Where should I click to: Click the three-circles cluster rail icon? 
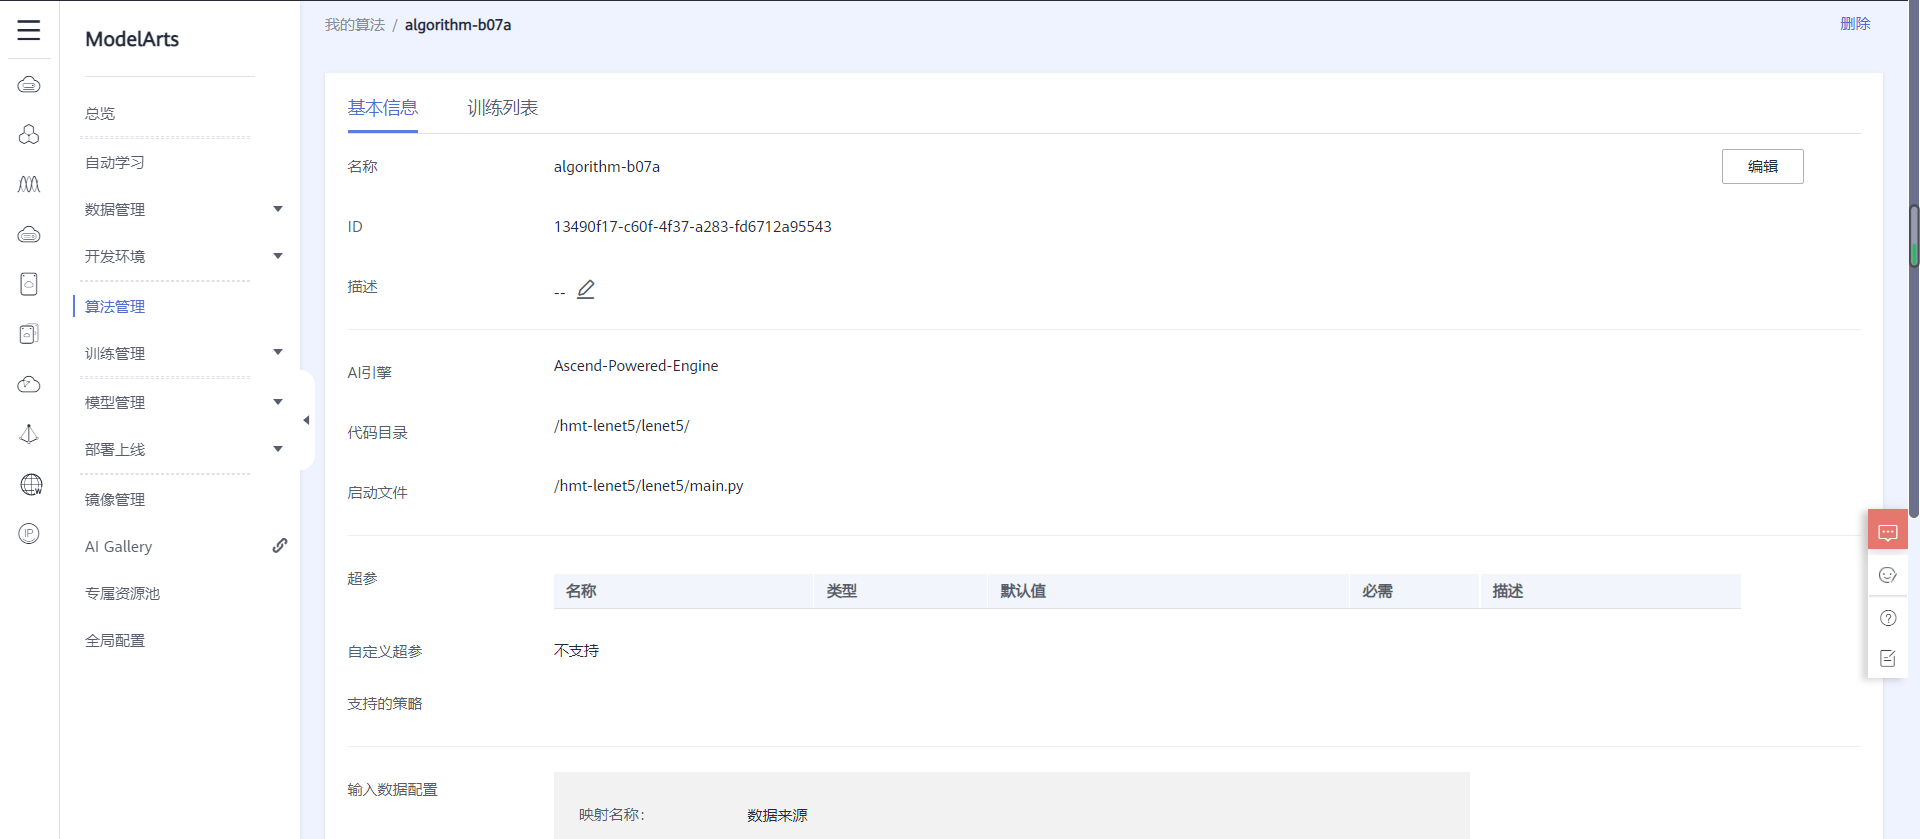29,134
